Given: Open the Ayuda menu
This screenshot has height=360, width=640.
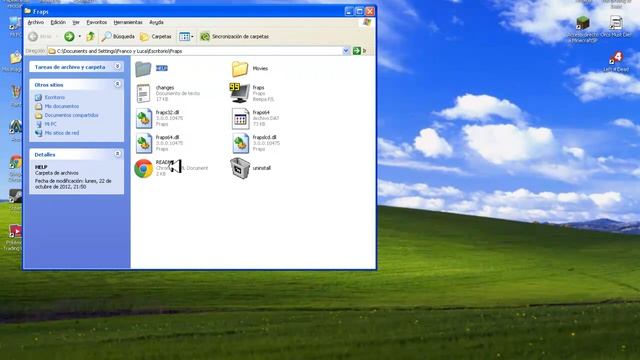Looking at the screenshot, I should click(156, 22).
